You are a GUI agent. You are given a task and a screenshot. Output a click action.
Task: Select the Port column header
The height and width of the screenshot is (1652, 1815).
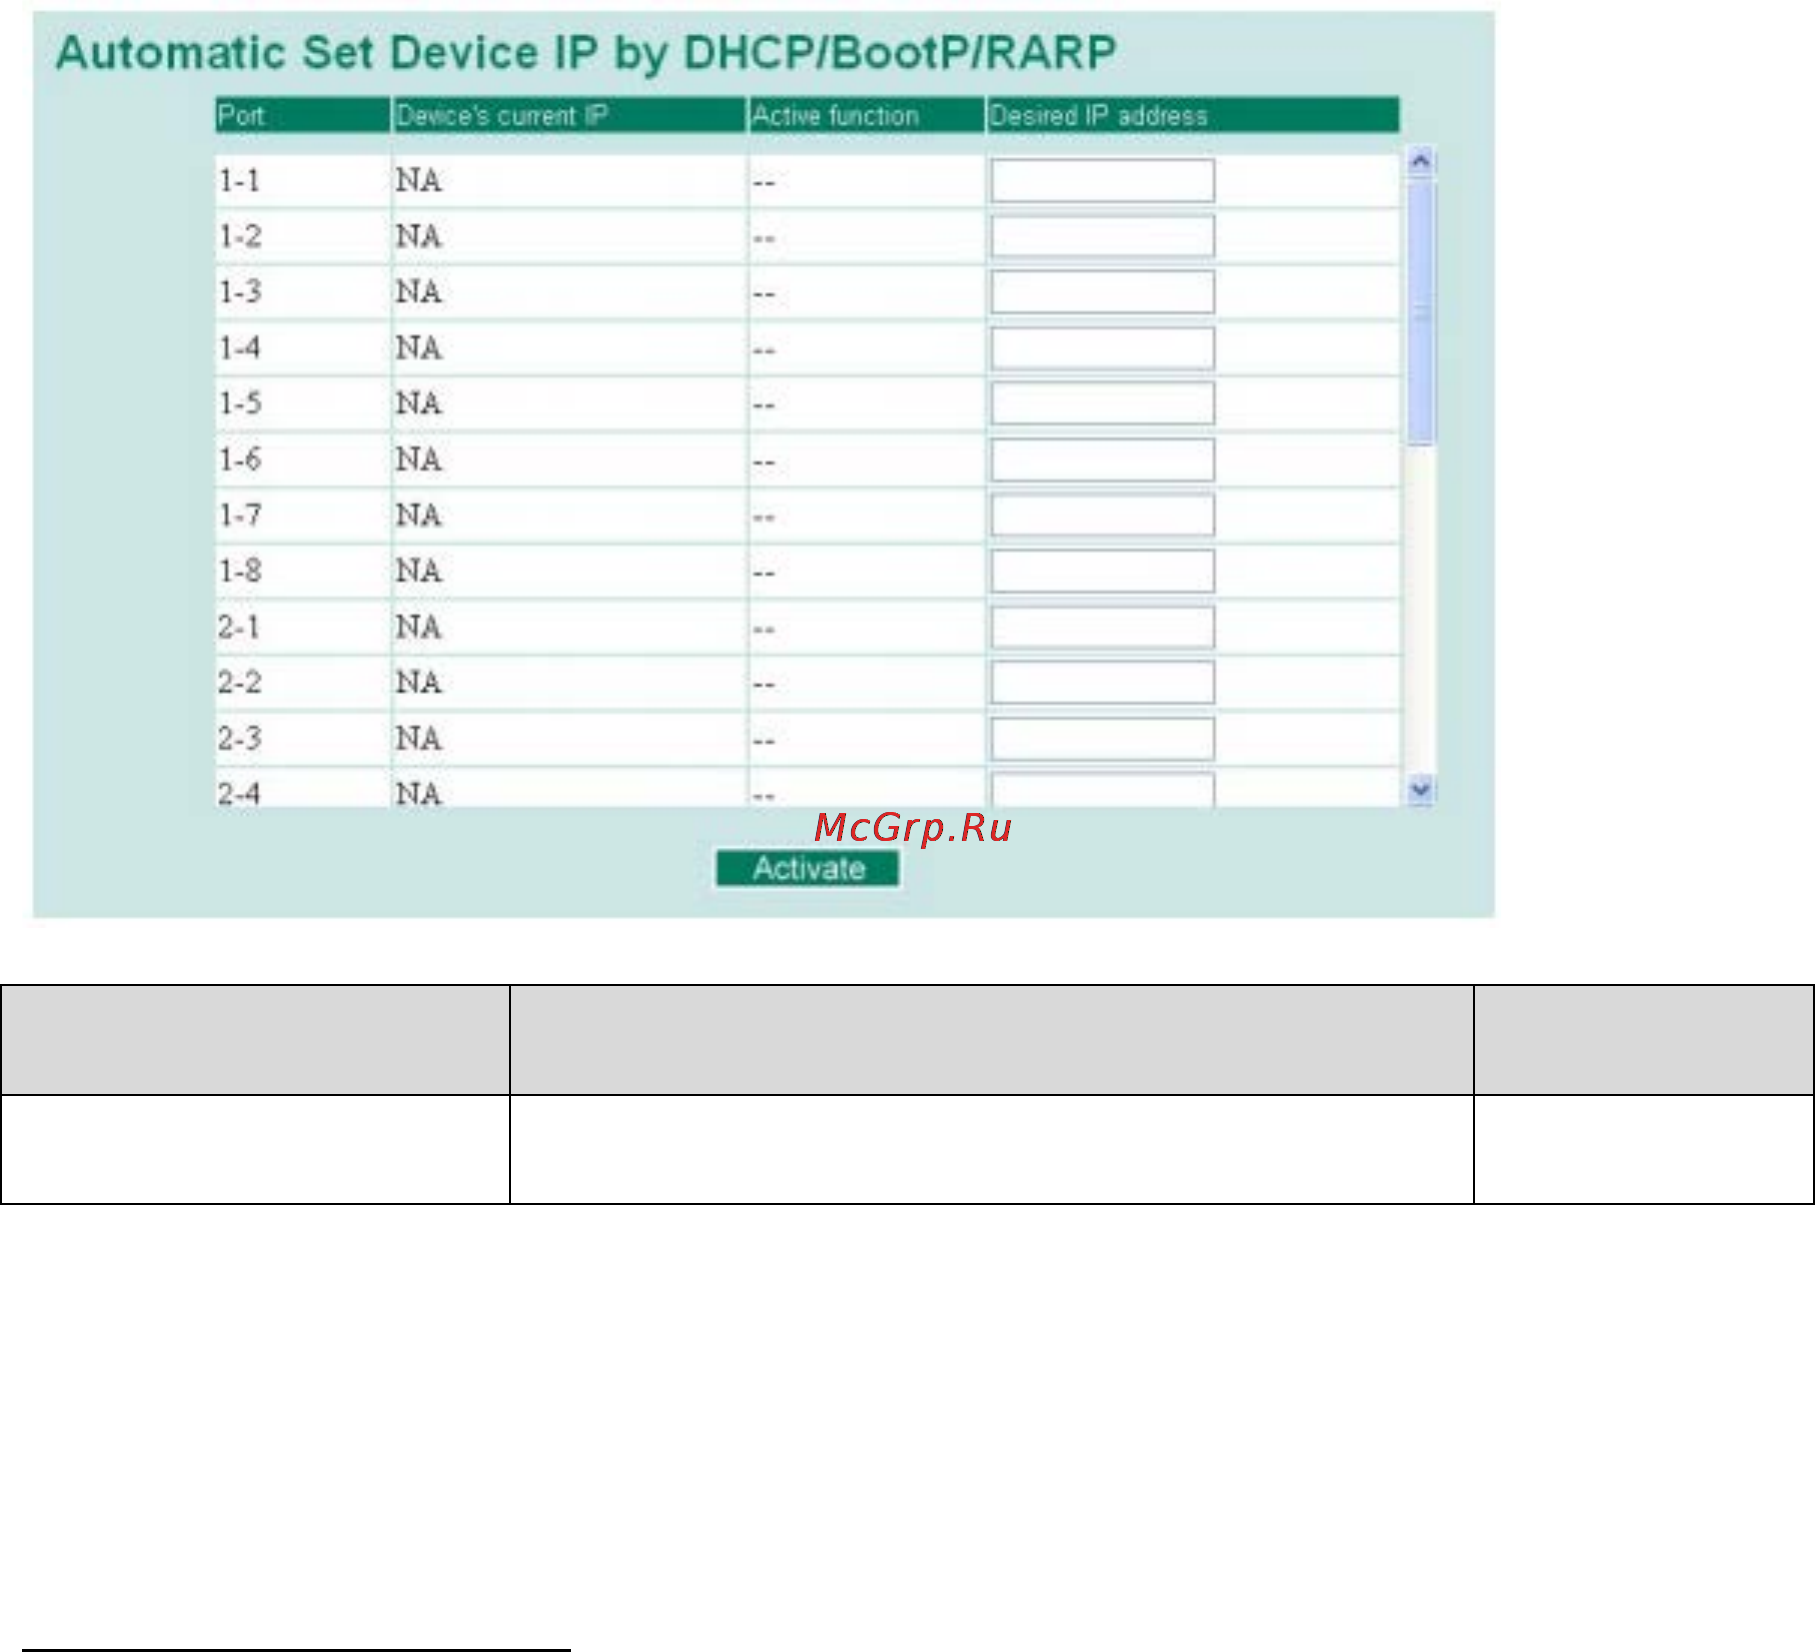coord(302,115)
